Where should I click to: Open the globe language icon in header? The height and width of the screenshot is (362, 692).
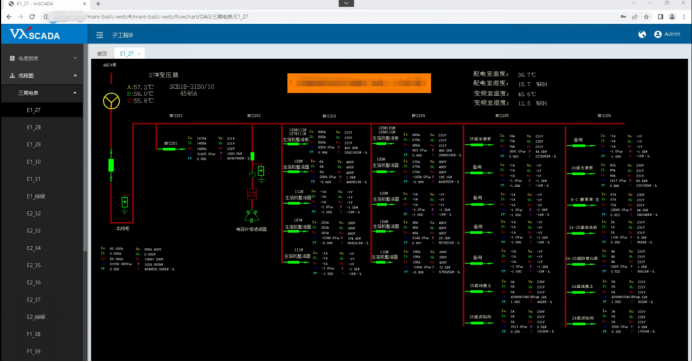[x=642, y=34]
